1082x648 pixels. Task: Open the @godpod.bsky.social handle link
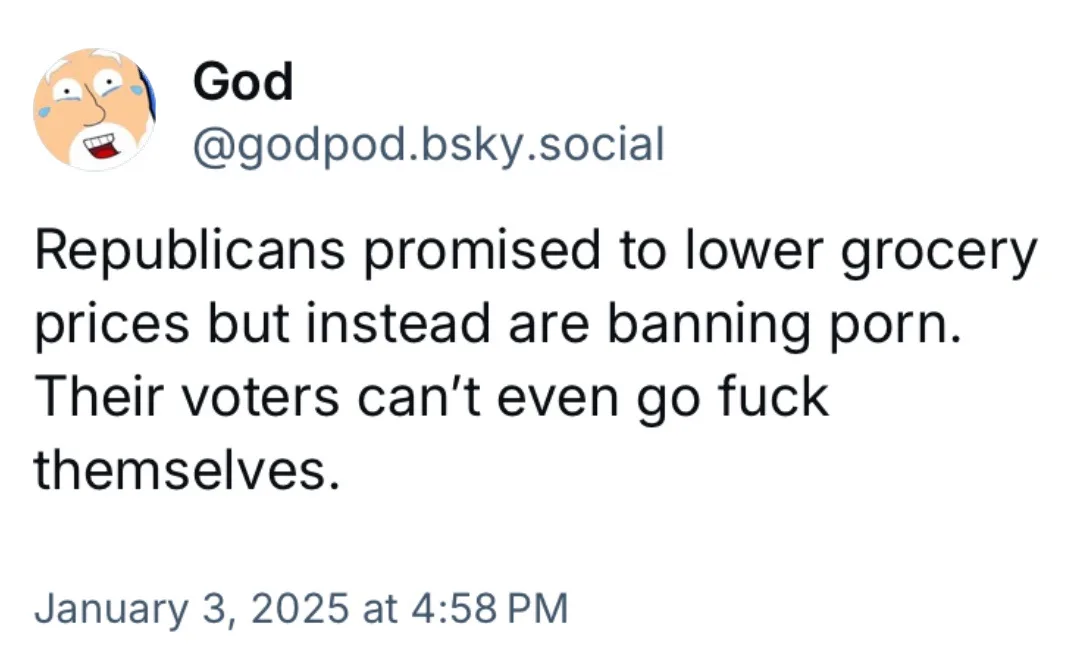coord(429,146)
